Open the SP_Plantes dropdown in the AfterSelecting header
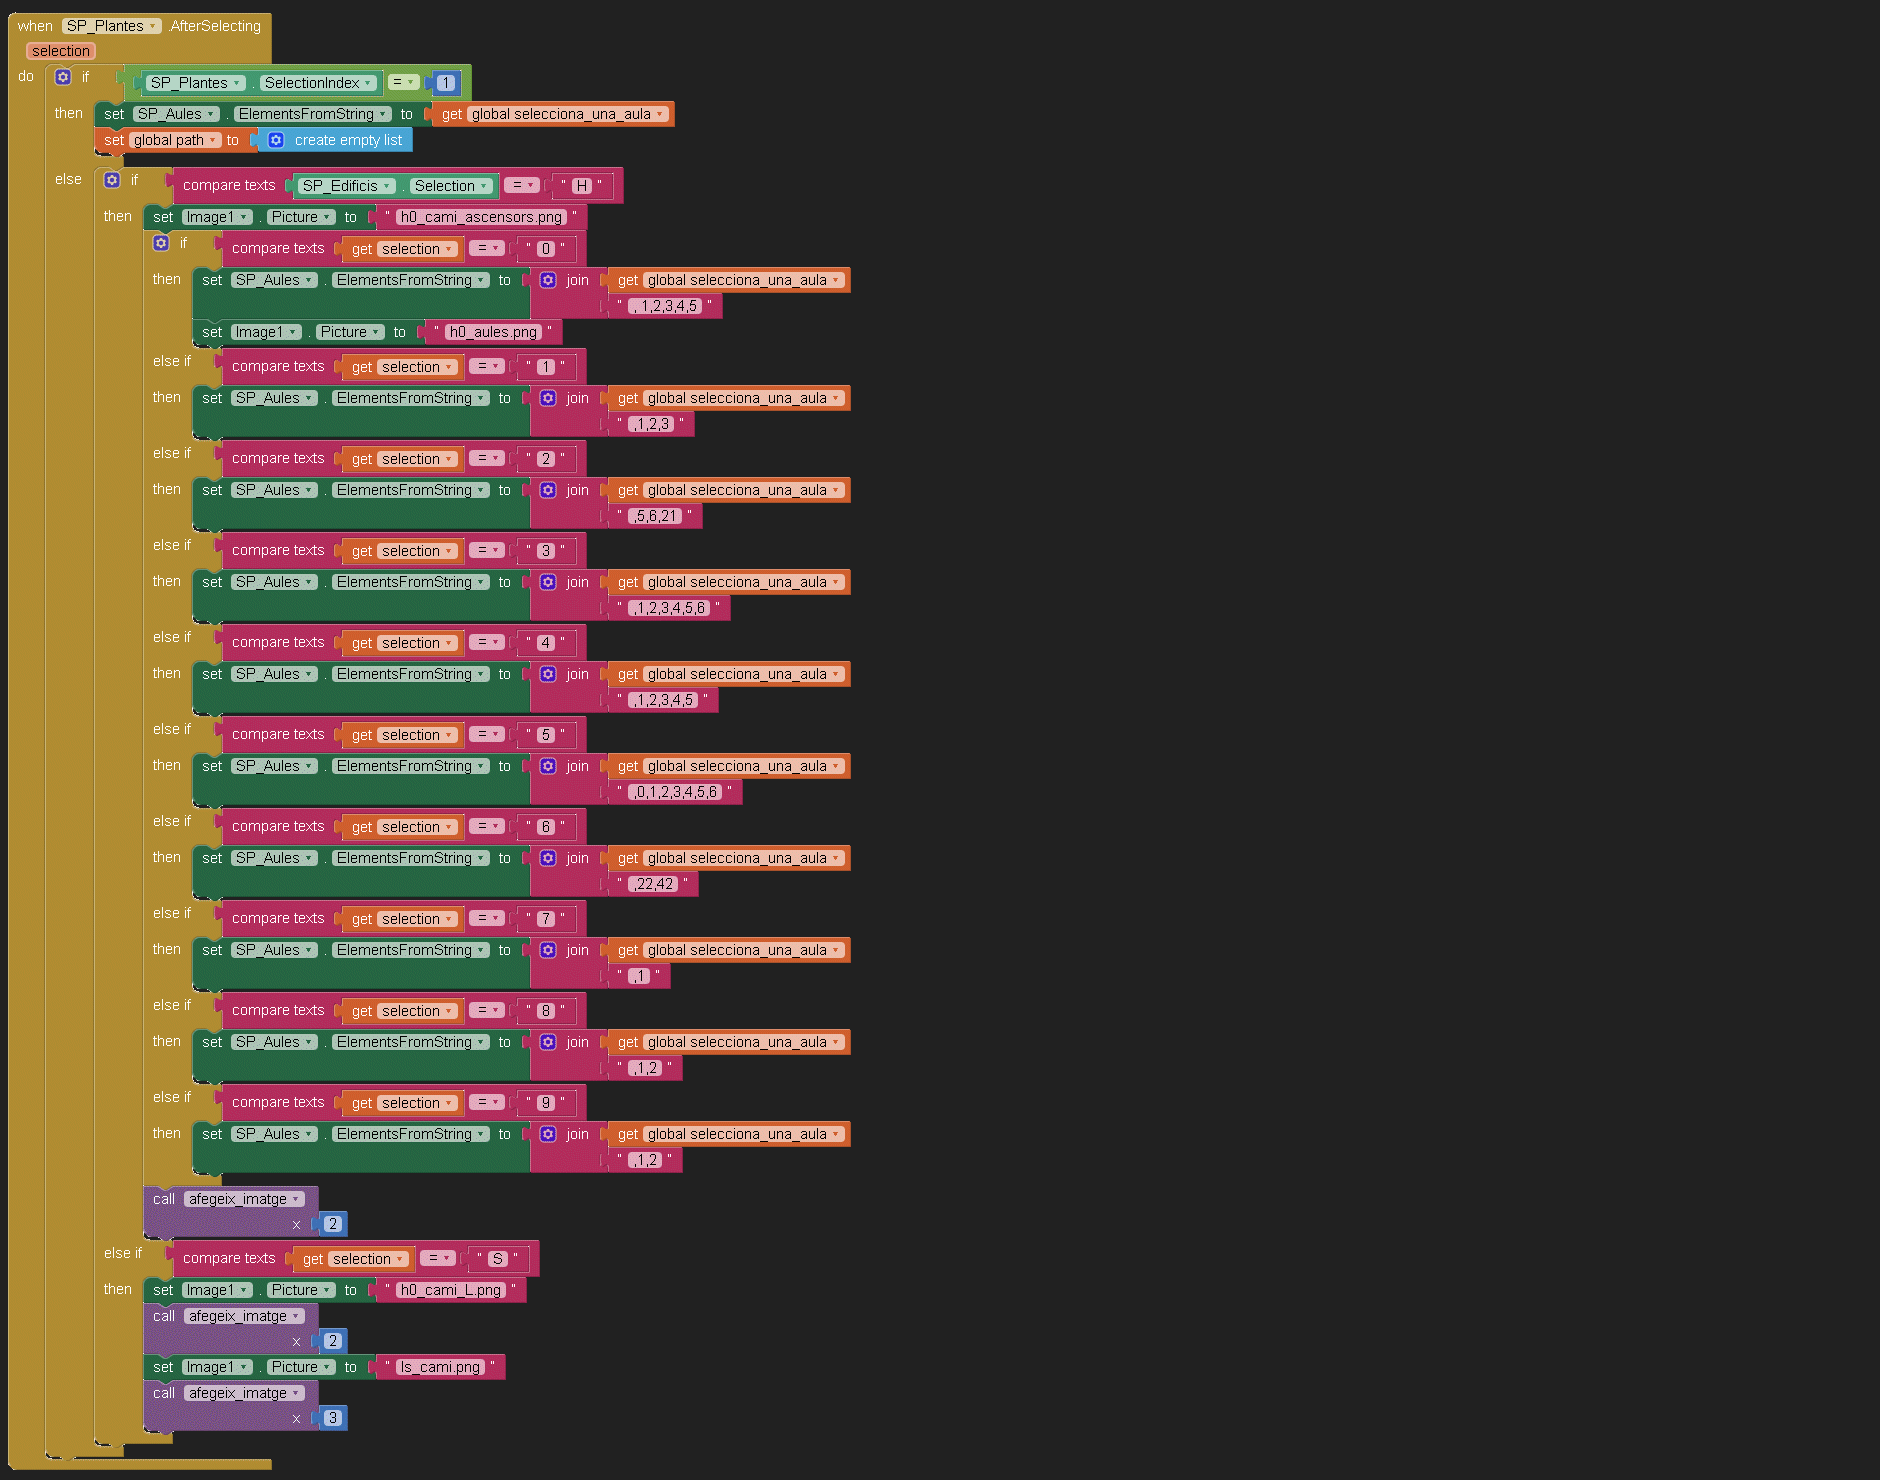 click(x=111, y=26)
